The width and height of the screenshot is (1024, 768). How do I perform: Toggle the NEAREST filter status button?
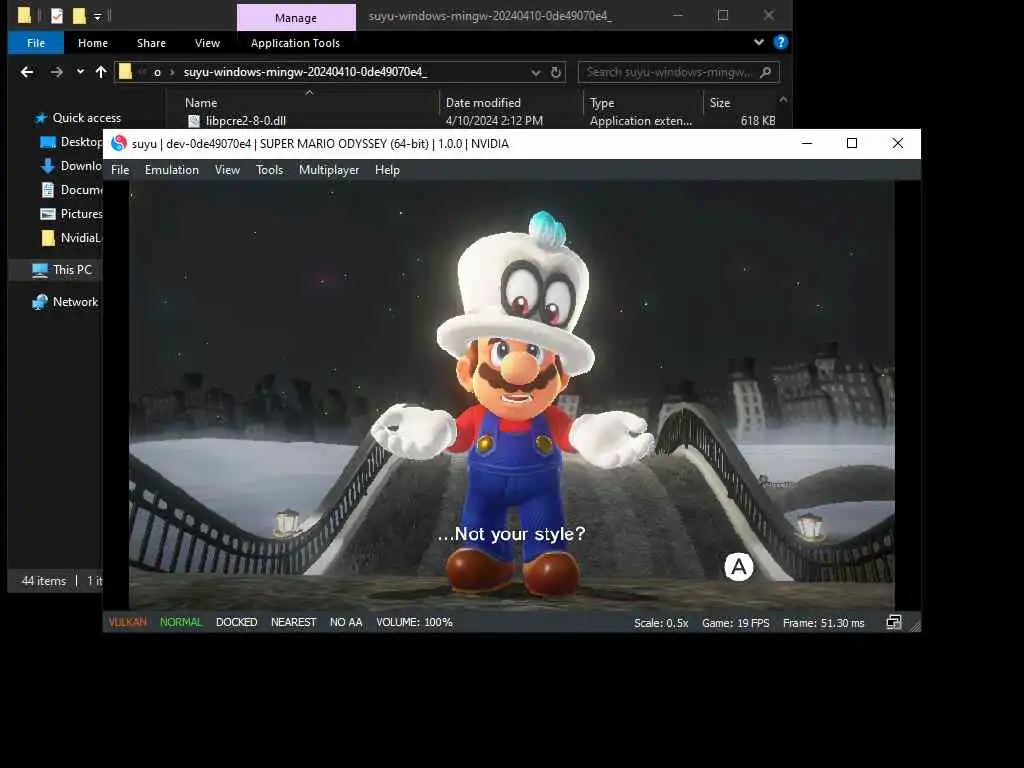pos(293,622)
